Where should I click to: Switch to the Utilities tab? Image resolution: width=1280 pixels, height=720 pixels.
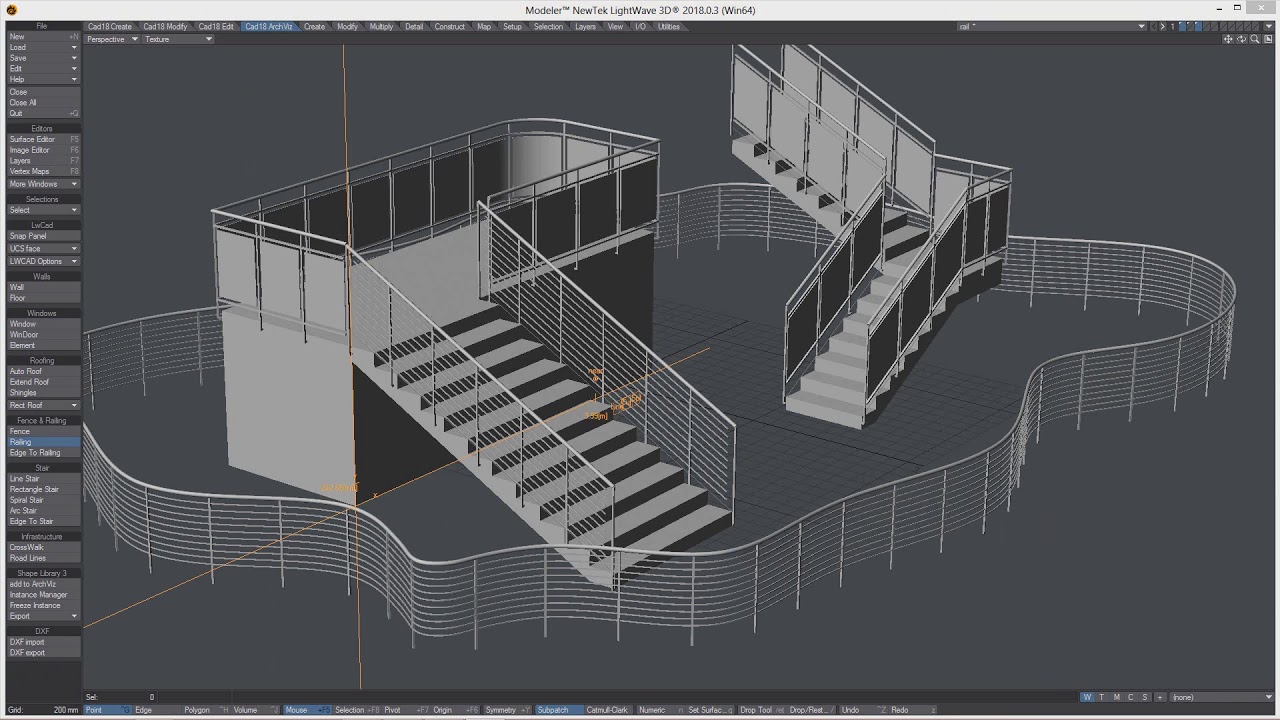669,27
